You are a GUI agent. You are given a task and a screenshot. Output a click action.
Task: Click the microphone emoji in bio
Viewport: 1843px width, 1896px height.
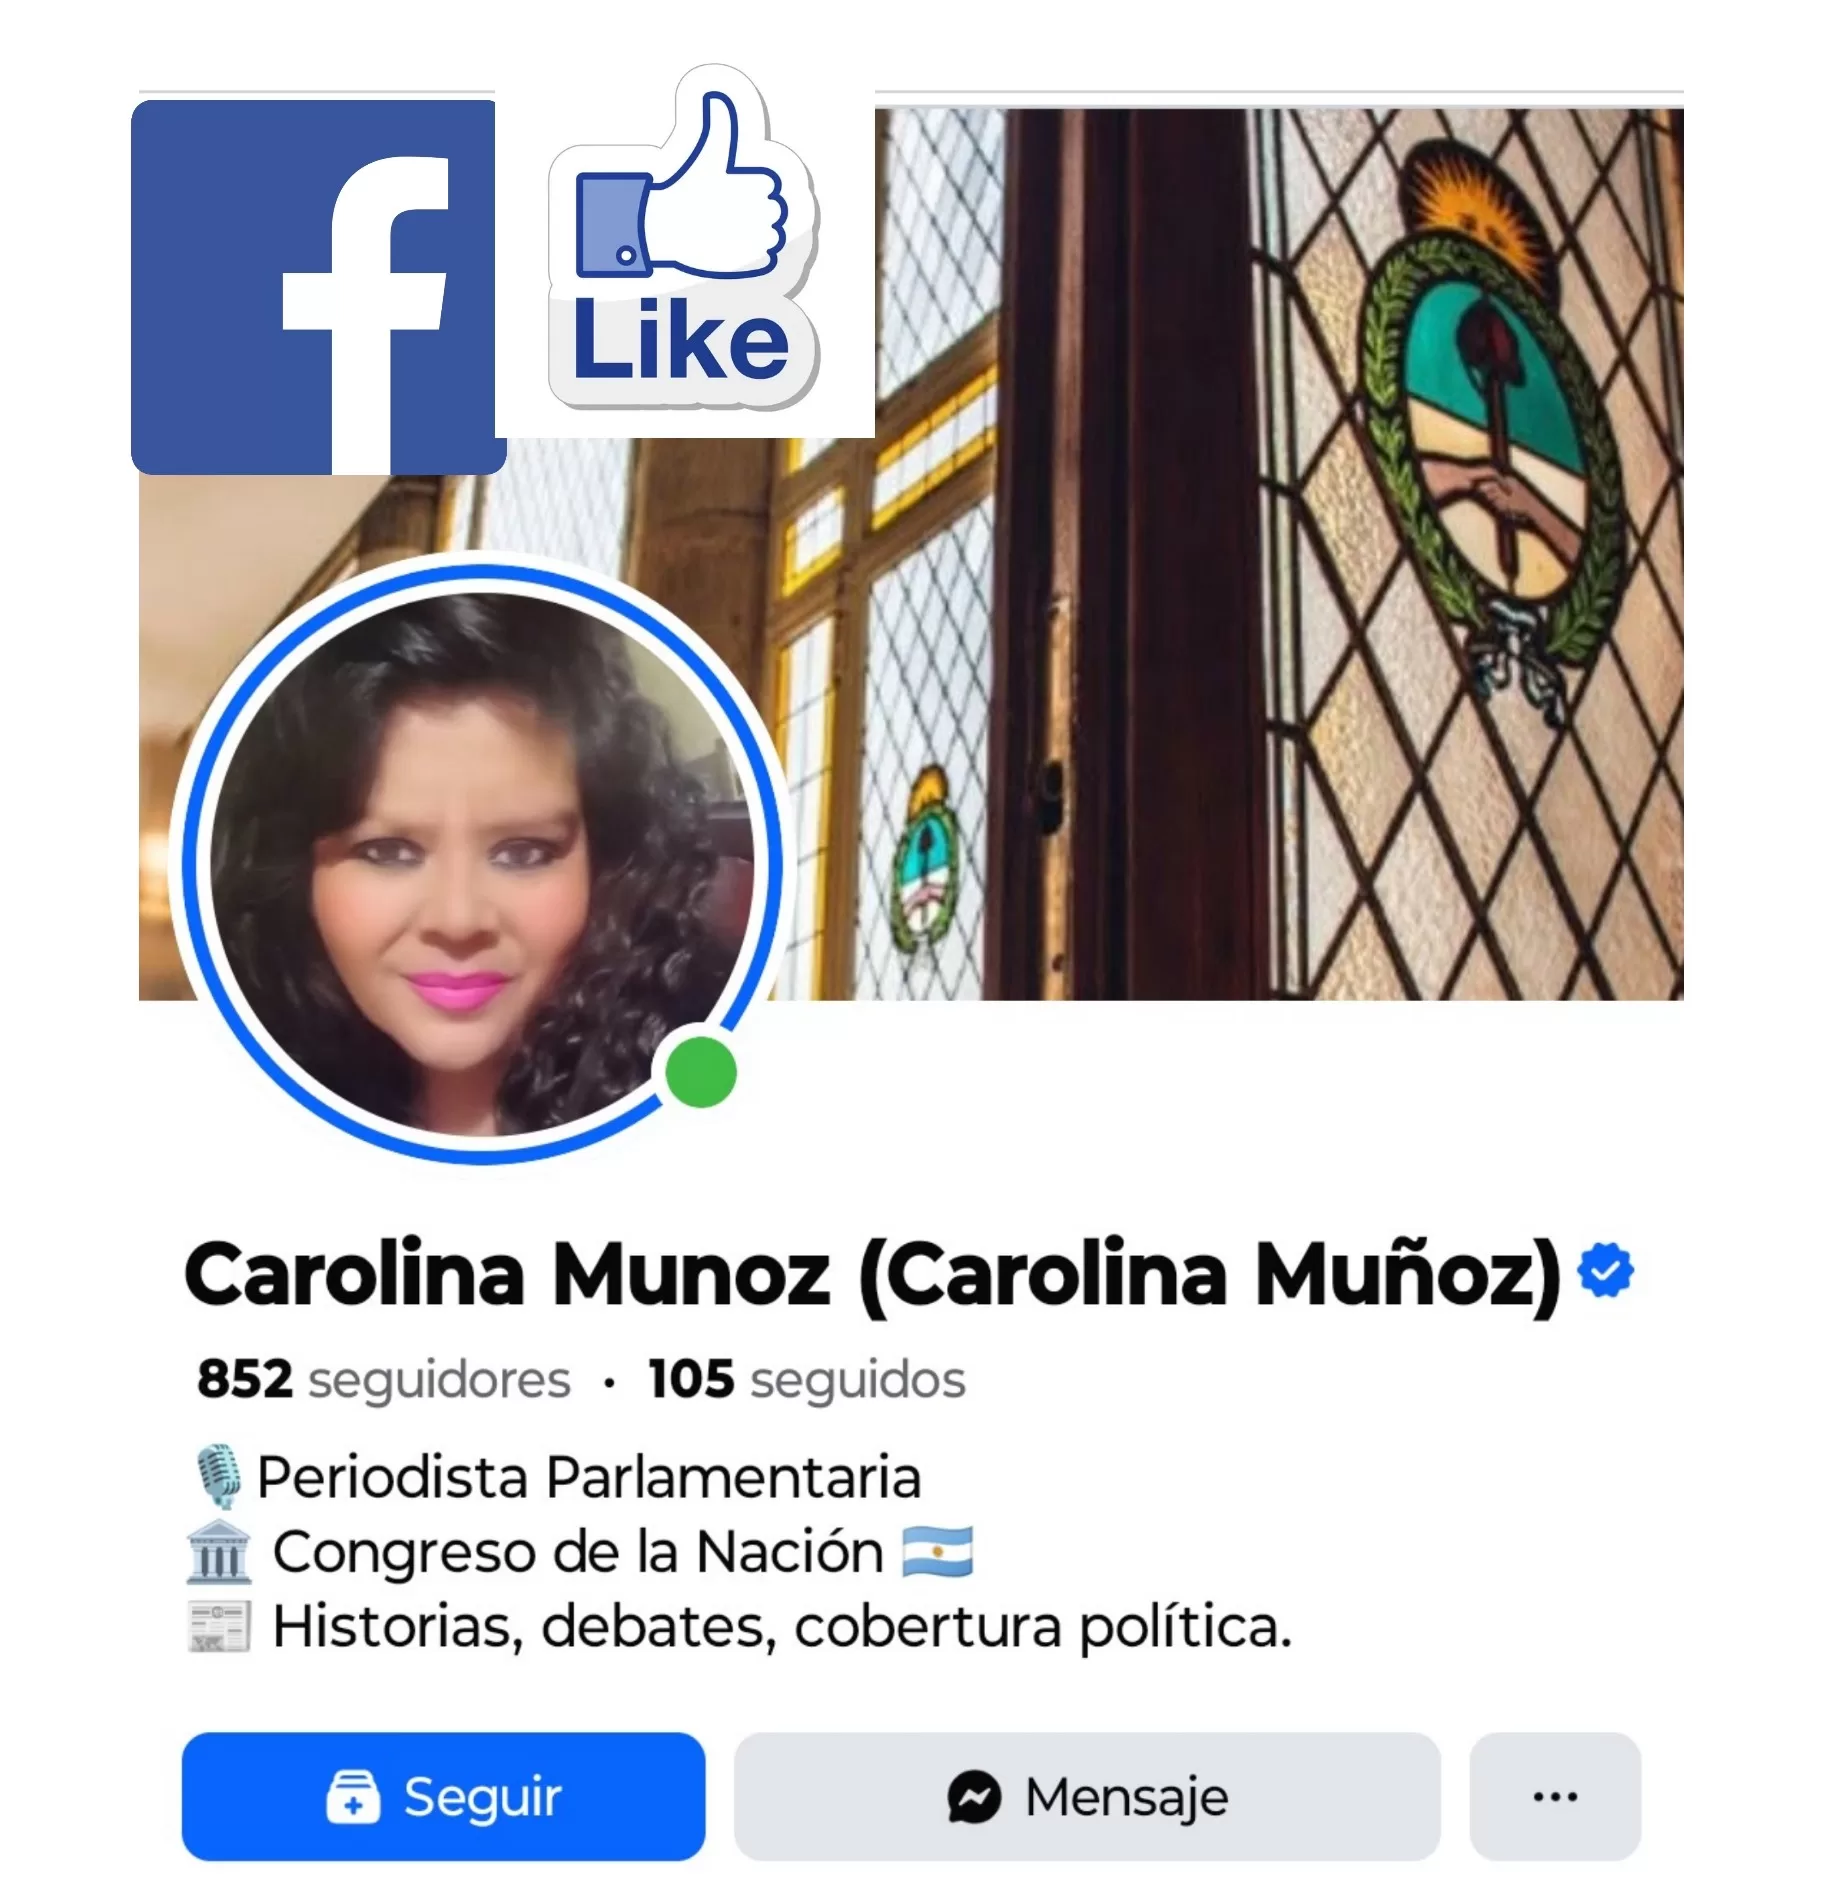click(217, 1476)
